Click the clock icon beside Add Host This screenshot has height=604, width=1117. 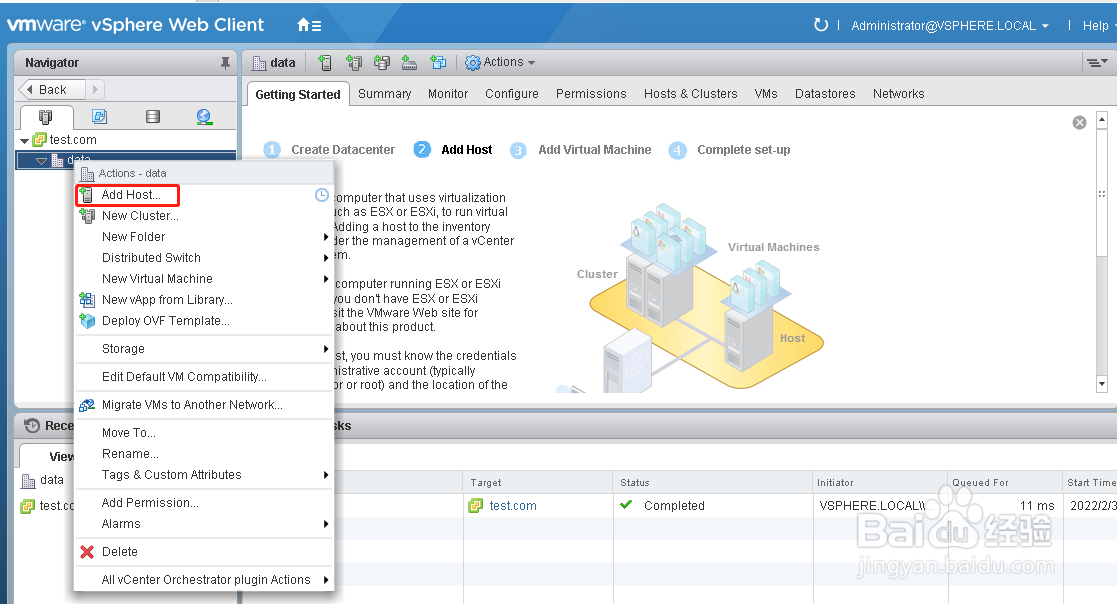click(x=322, y=194)
